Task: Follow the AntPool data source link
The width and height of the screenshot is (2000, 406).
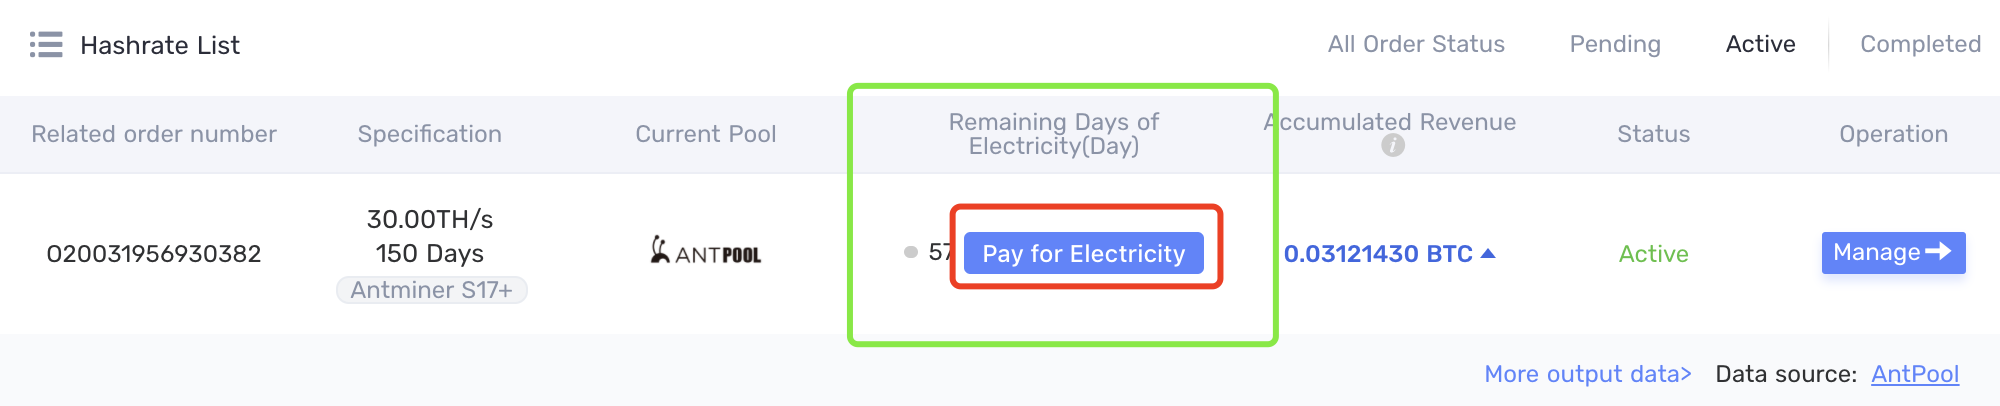Action: click(1915, 374)
